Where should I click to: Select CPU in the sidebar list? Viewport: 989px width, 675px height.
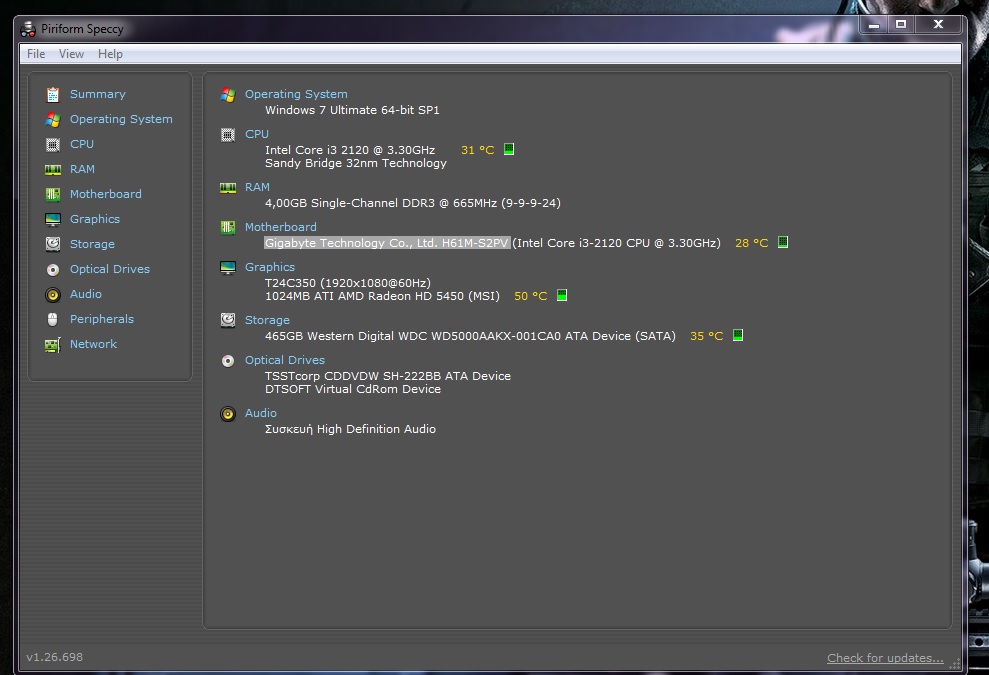click(x=82, y=144)
